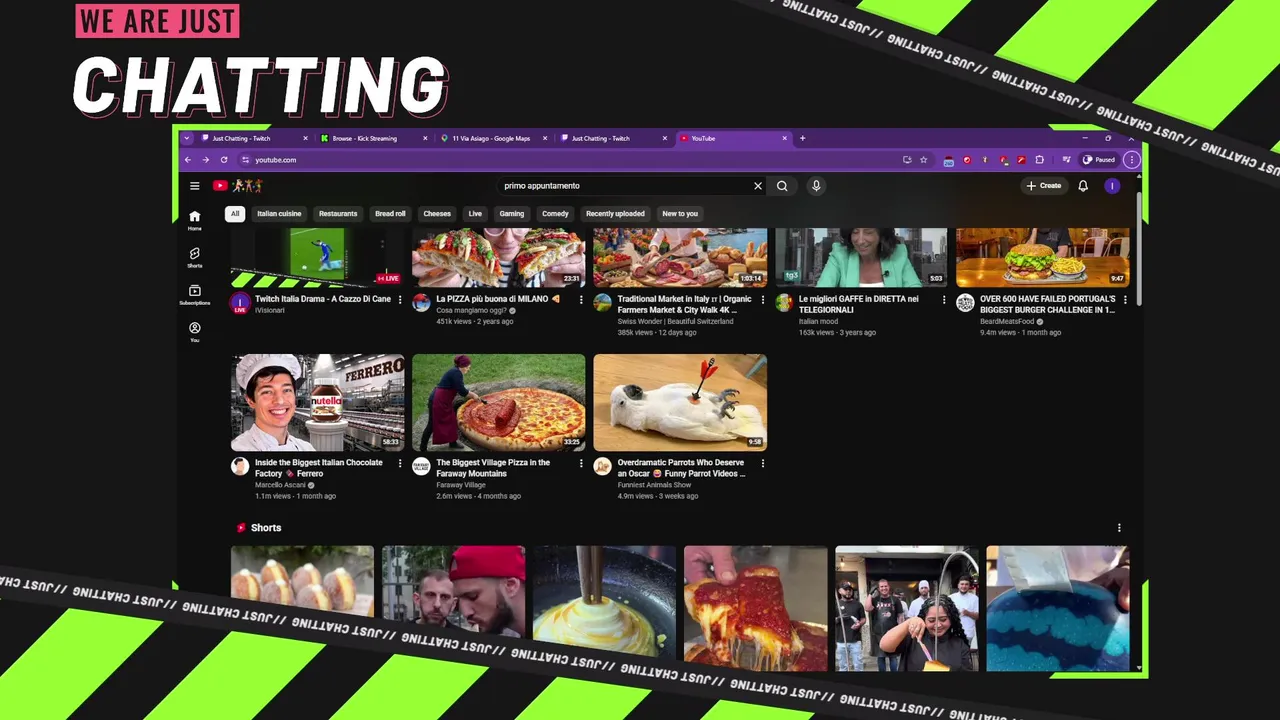This screenshot has width=1280, height=720.
Task: Open more options for La PIZZA più buona video
Action: (x=581, y=299)
